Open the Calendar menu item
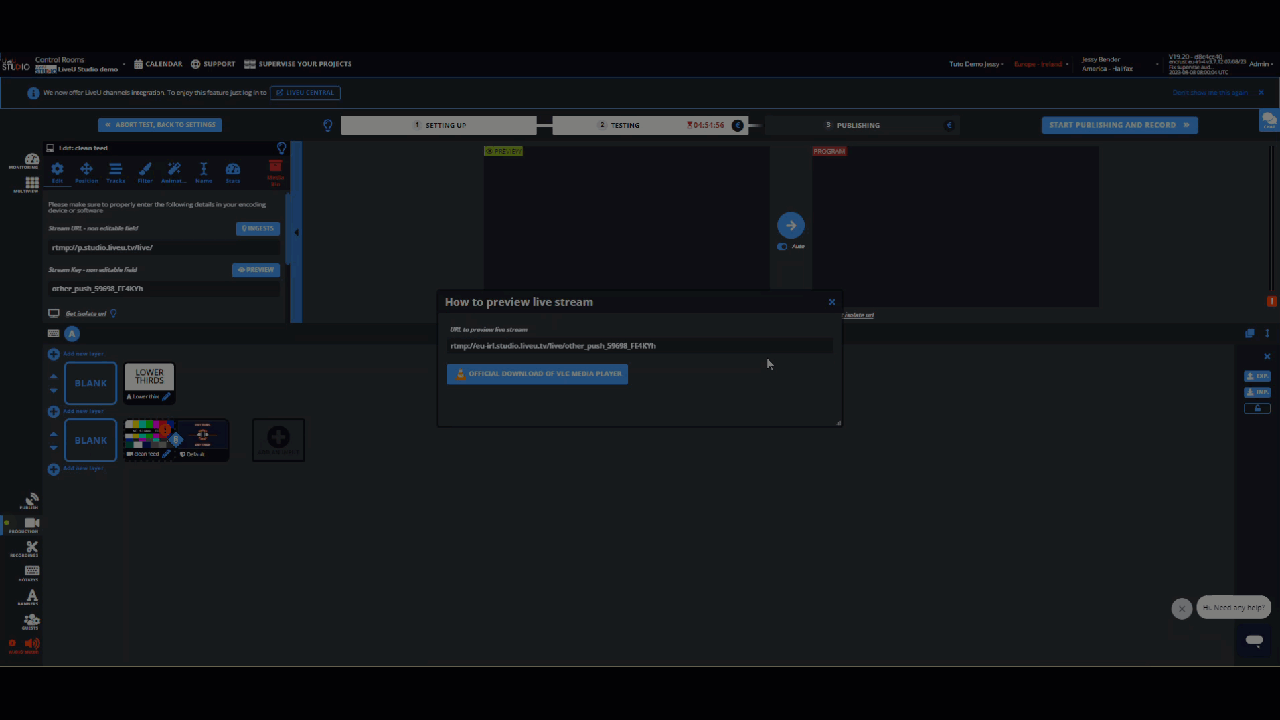Screen dimensions: 1280x720 [158, 64]
